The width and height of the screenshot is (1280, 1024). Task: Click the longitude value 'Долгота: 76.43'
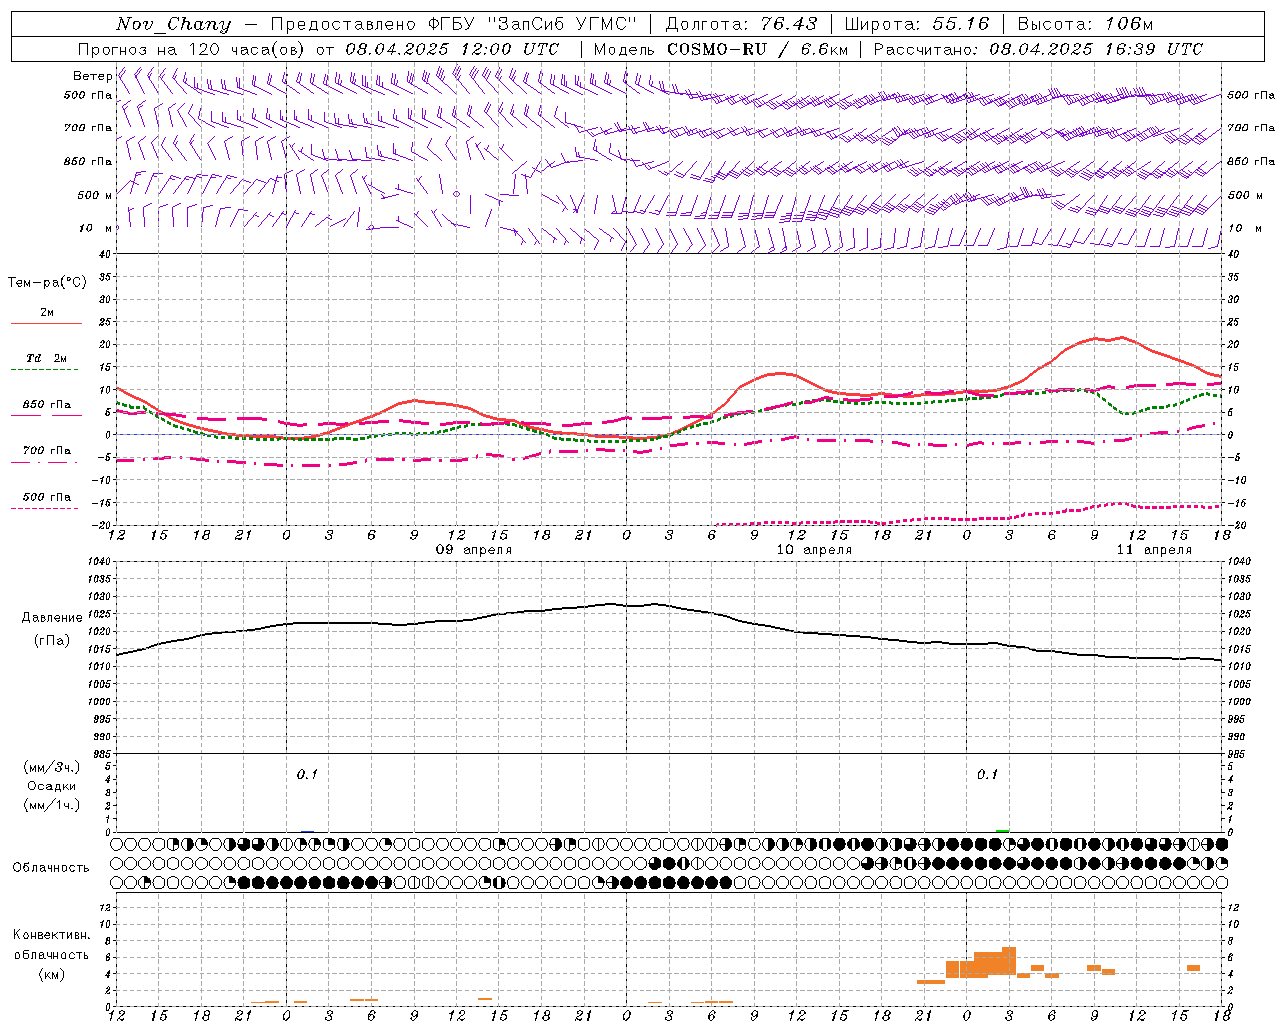click(741, 24)
